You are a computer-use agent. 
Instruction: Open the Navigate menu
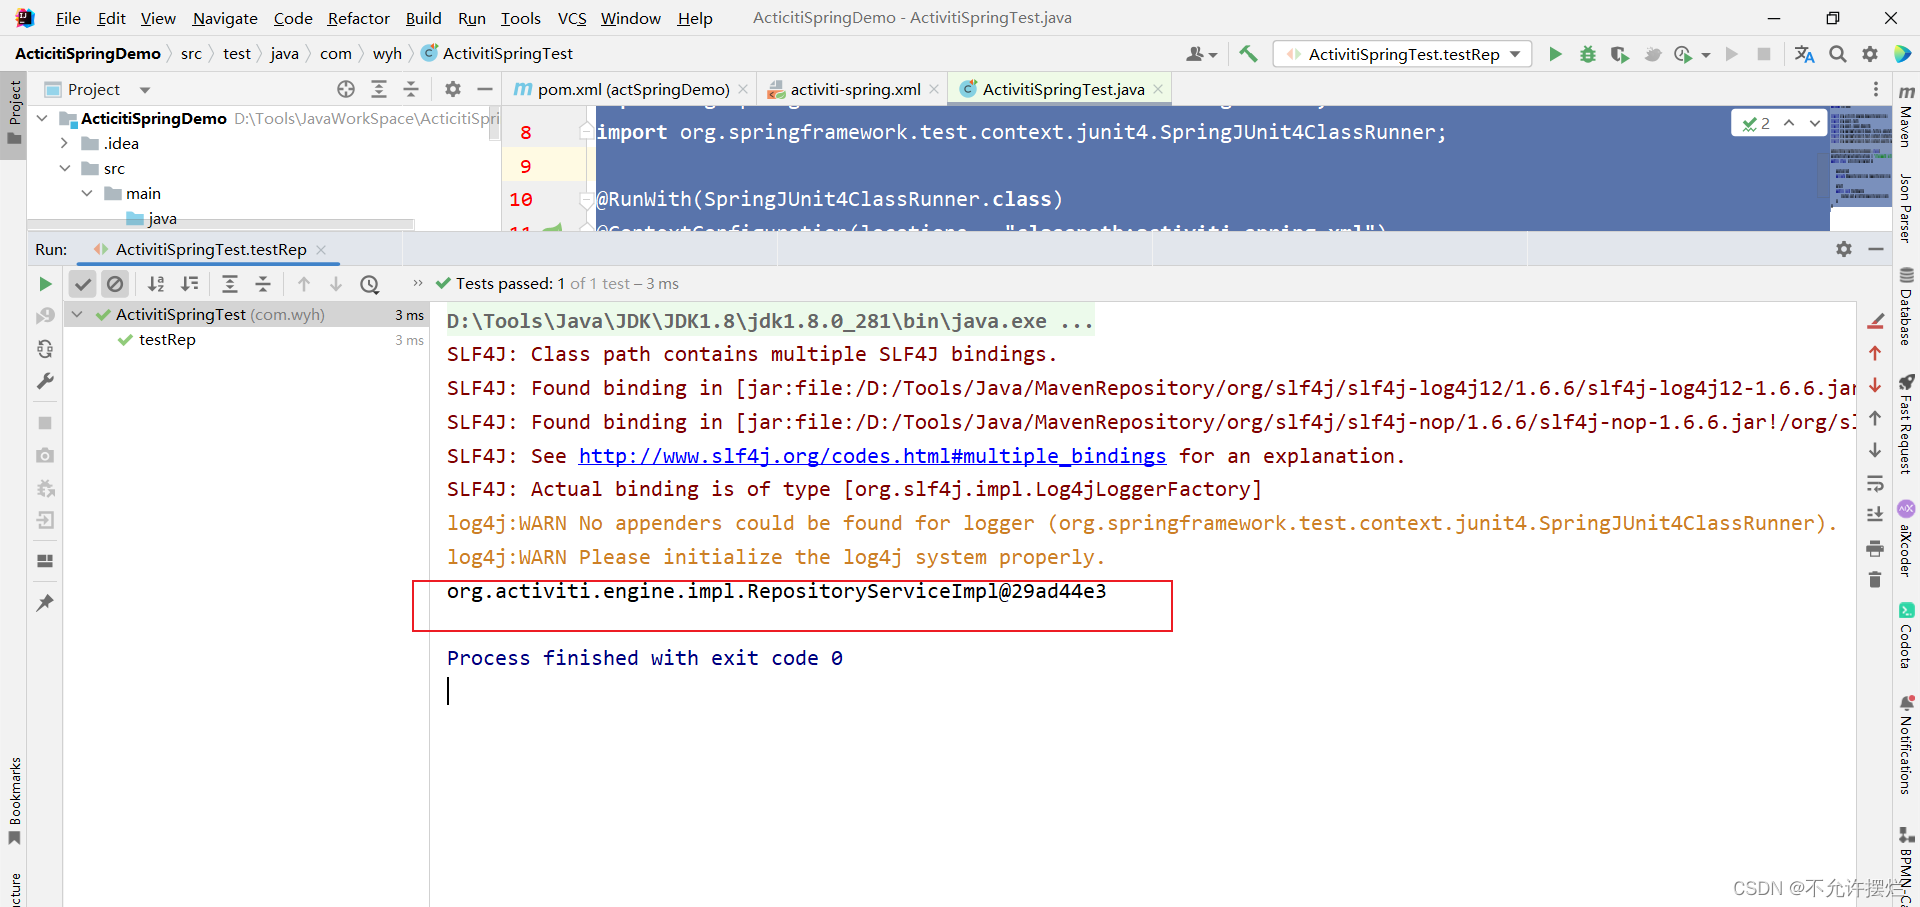(x=224, y=18)
